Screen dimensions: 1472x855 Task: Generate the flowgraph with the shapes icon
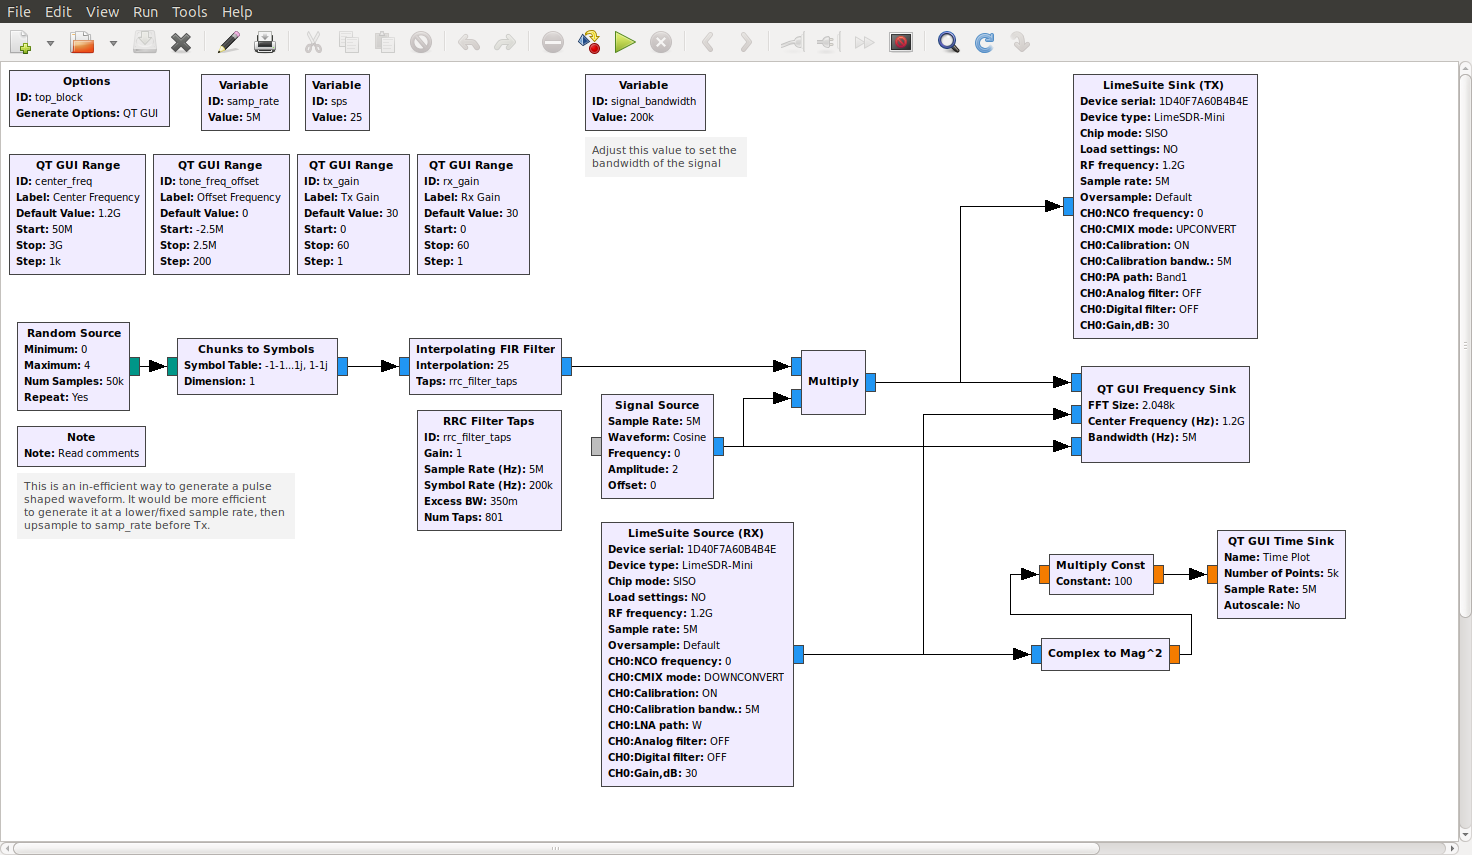(x=589, y=42)
